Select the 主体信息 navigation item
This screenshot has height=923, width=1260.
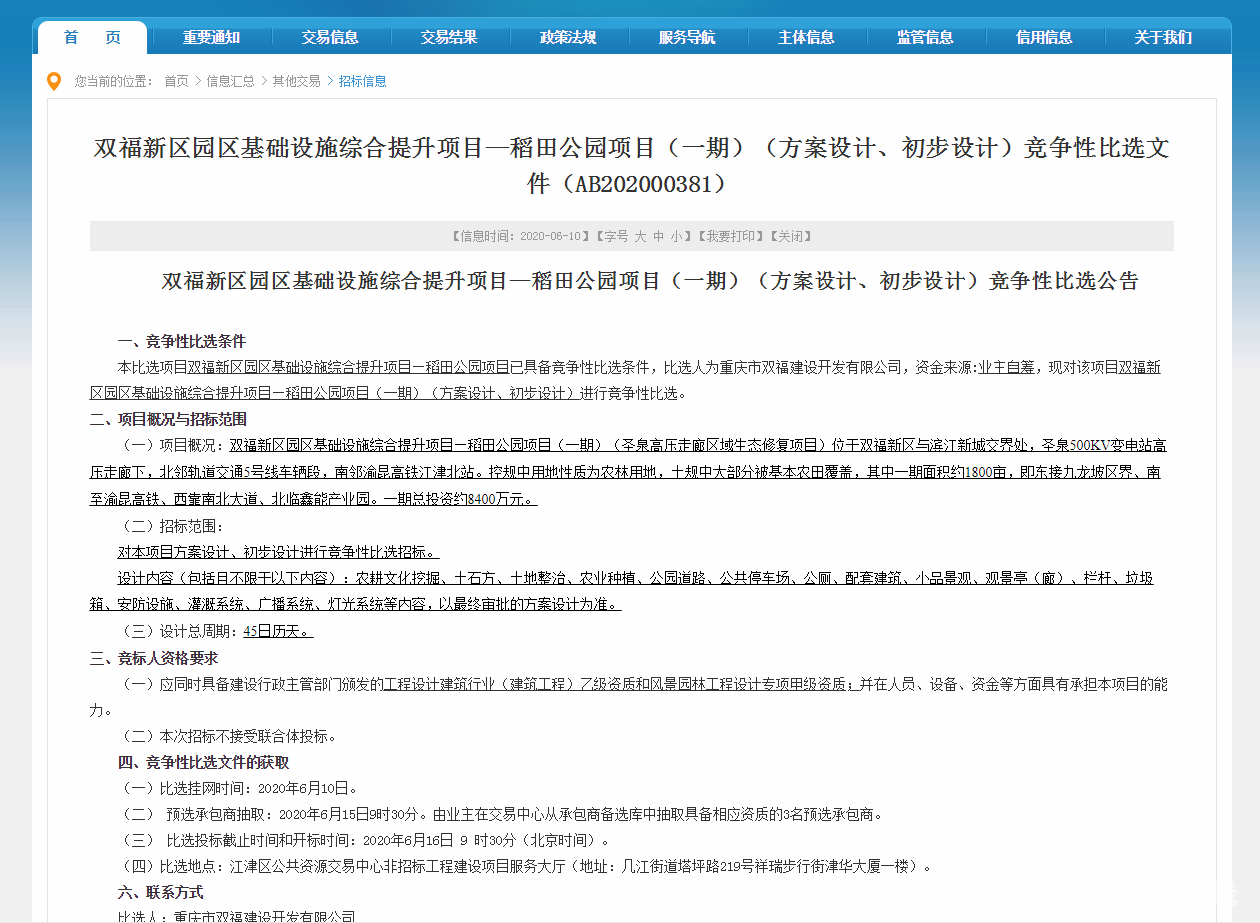click(x=806, y=38)
